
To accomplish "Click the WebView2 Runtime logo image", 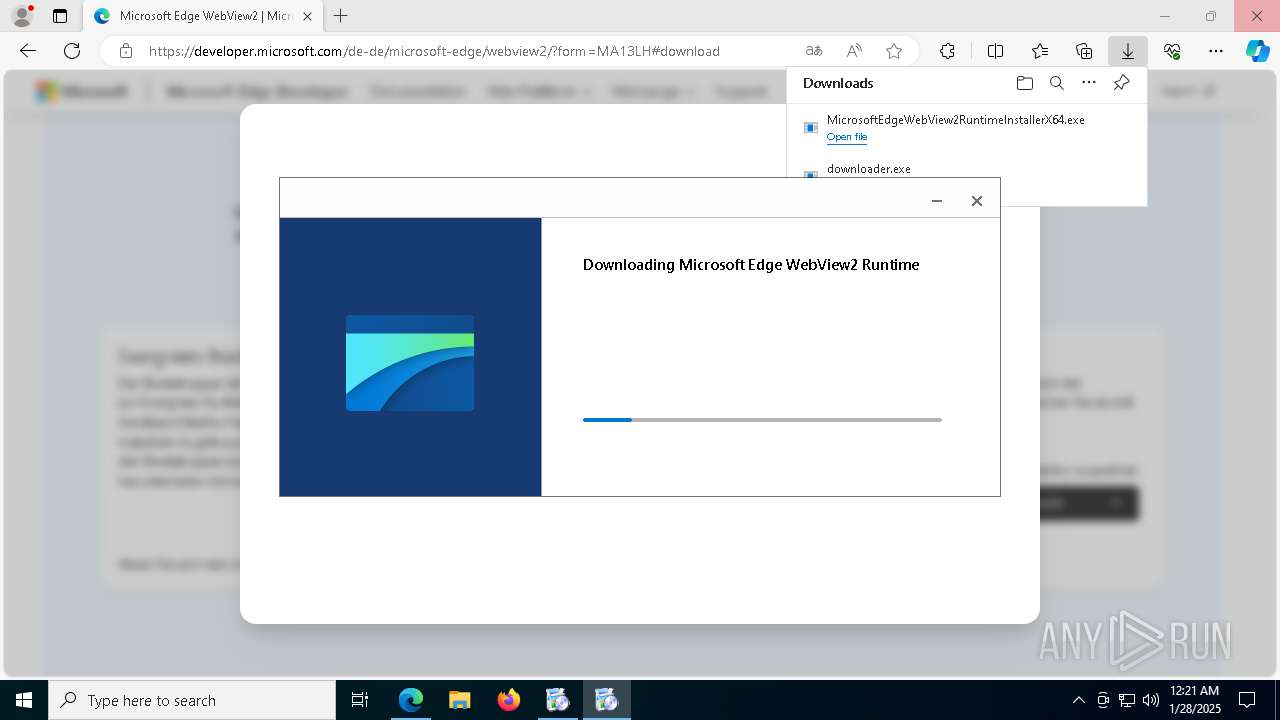I will click(x=410, y=363).
